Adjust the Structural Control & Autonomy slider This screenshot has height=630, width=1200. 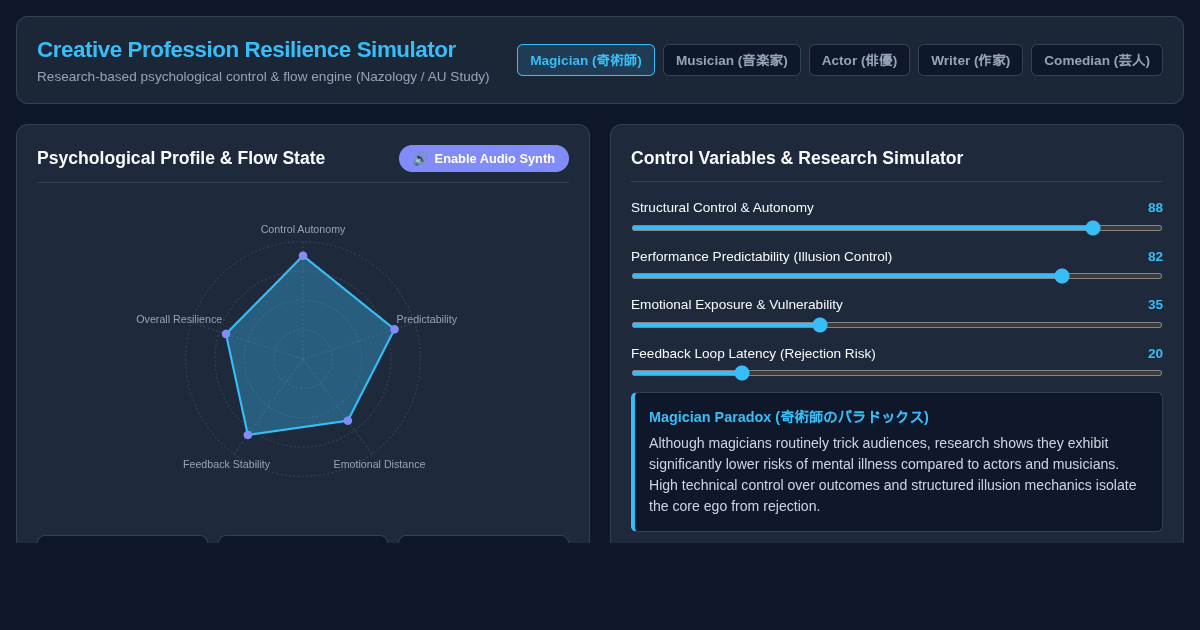(x=897, y=228)
